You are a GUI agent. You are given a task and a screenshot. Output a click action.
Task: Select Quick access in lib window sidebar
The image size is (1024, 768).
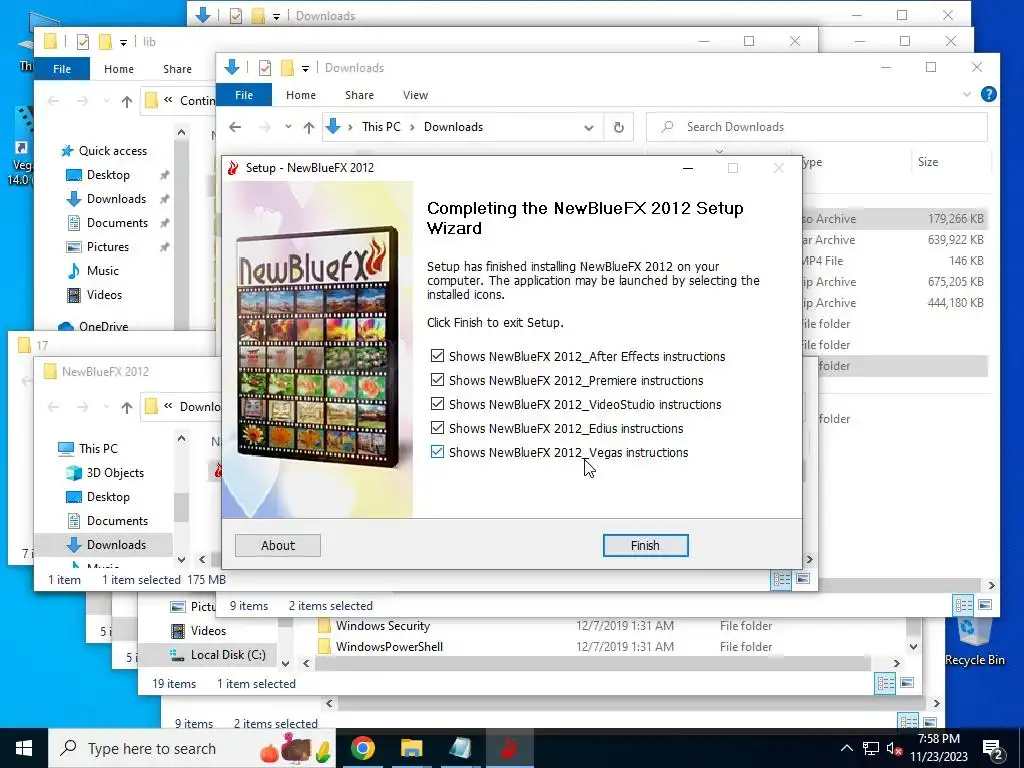click(x=112, y=151)
